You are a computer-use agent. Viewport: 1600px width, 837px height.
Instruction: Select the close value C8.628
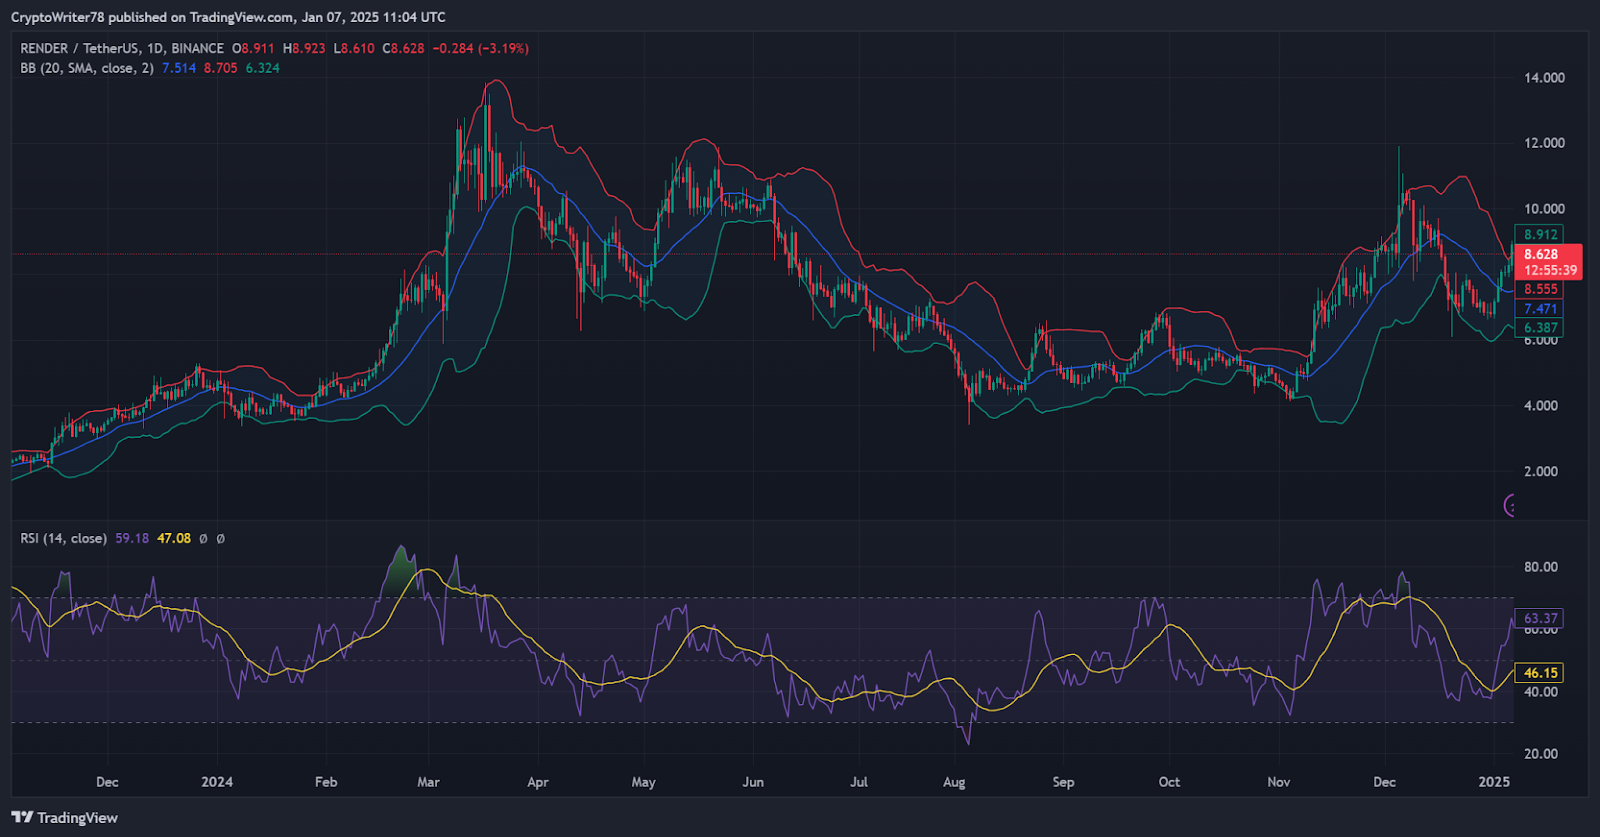coord(403,48)
